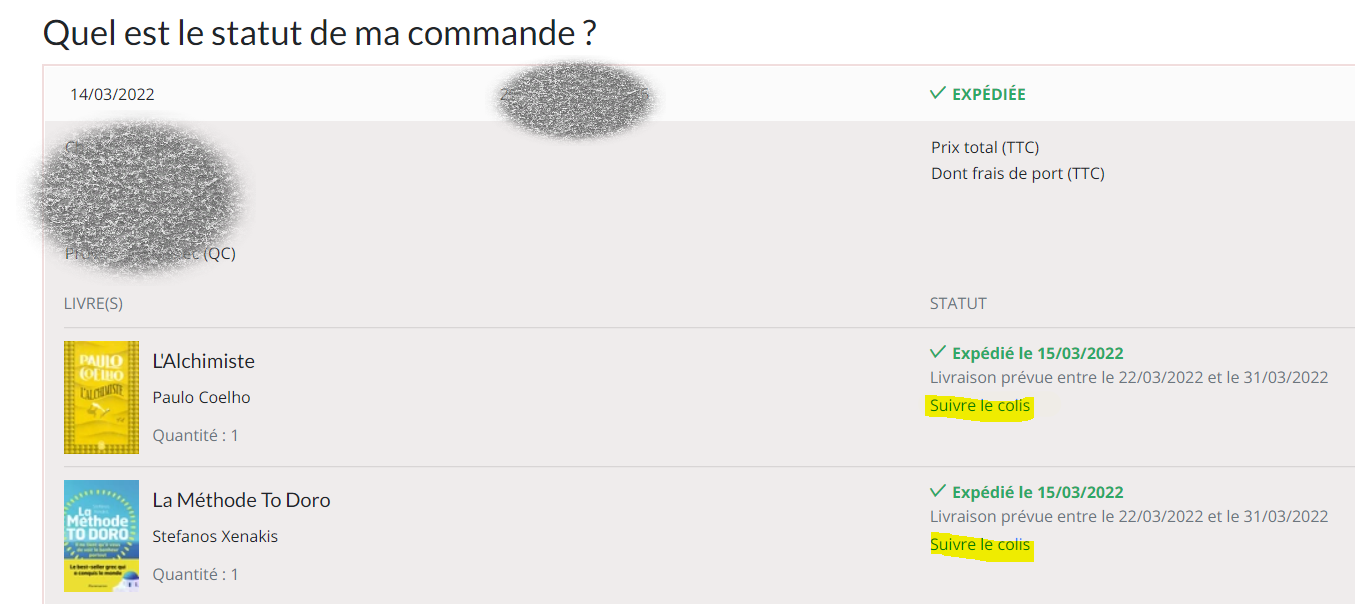Select author name Stefanos Xenakis
The image size is (1355, 604).
point(215,536)
